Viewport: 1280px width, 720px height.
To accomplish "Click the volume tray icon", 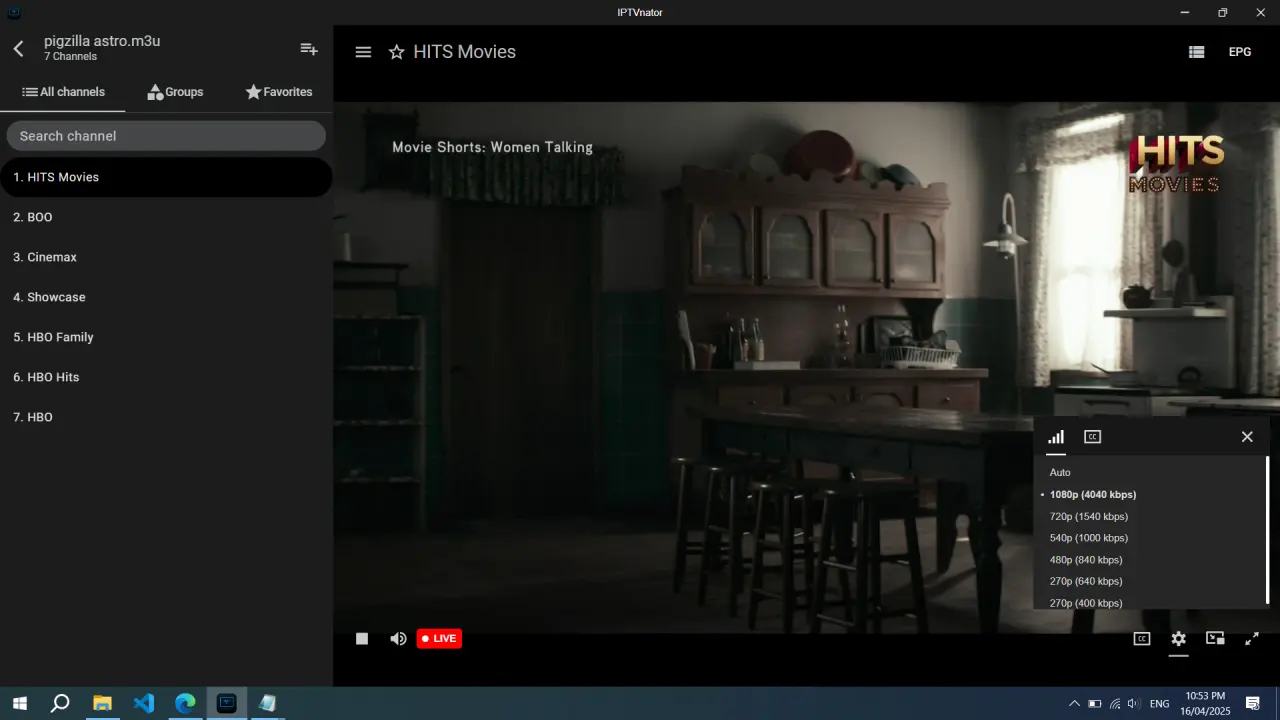I will (1133, 704).
